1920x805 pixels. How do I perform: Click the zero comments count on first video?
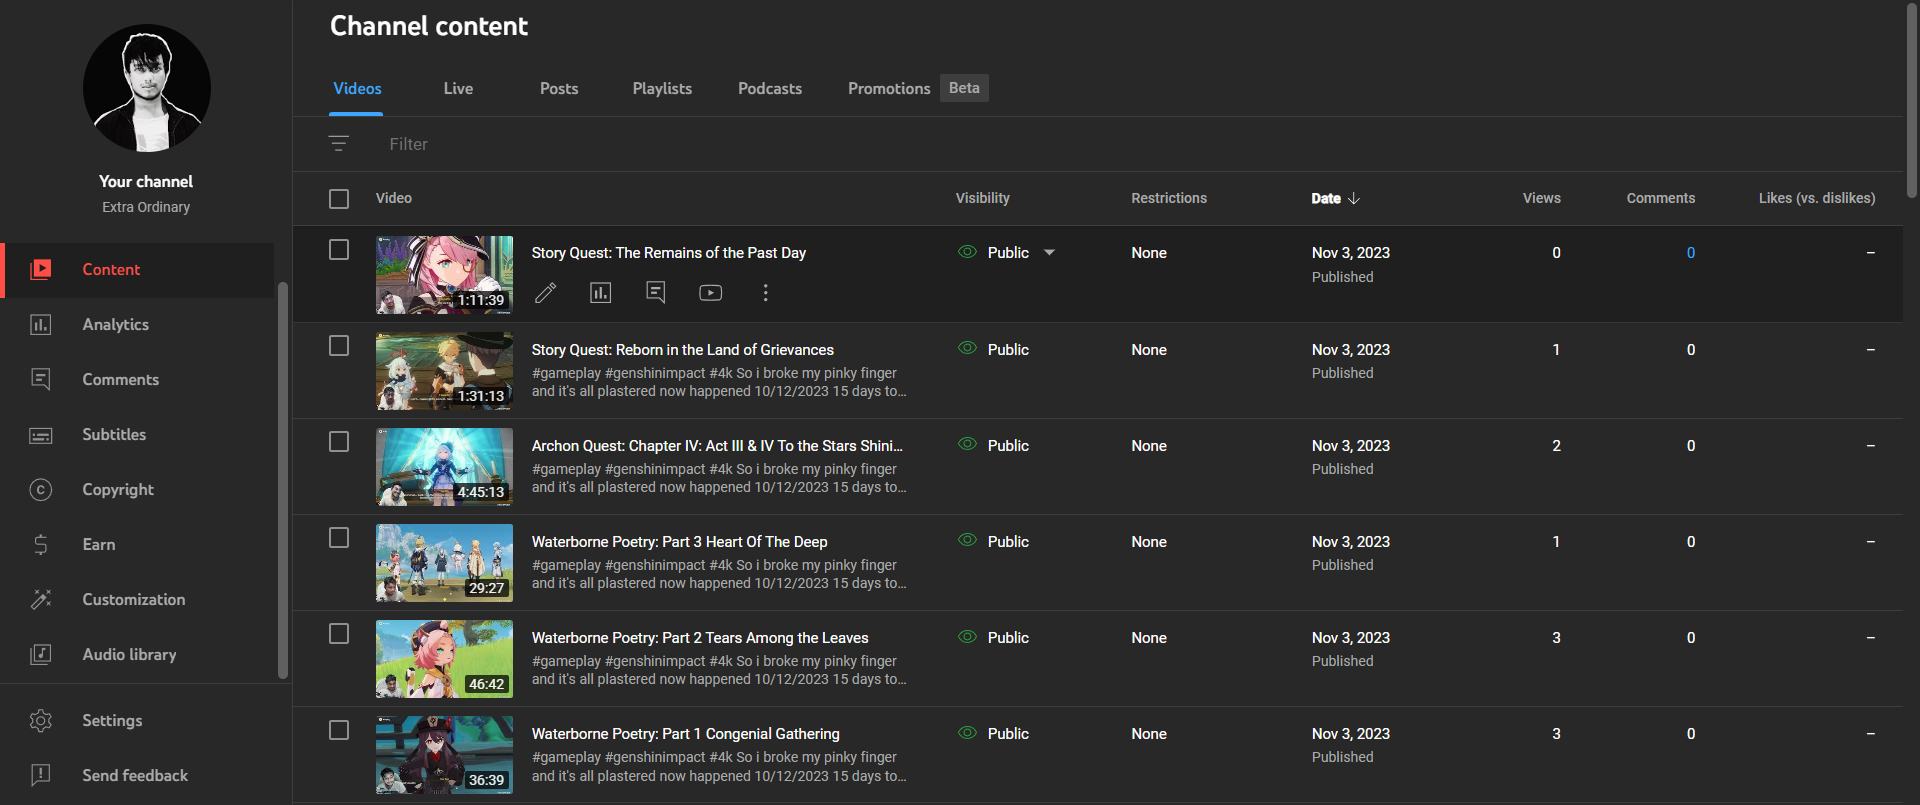(x=1690, y=253)
